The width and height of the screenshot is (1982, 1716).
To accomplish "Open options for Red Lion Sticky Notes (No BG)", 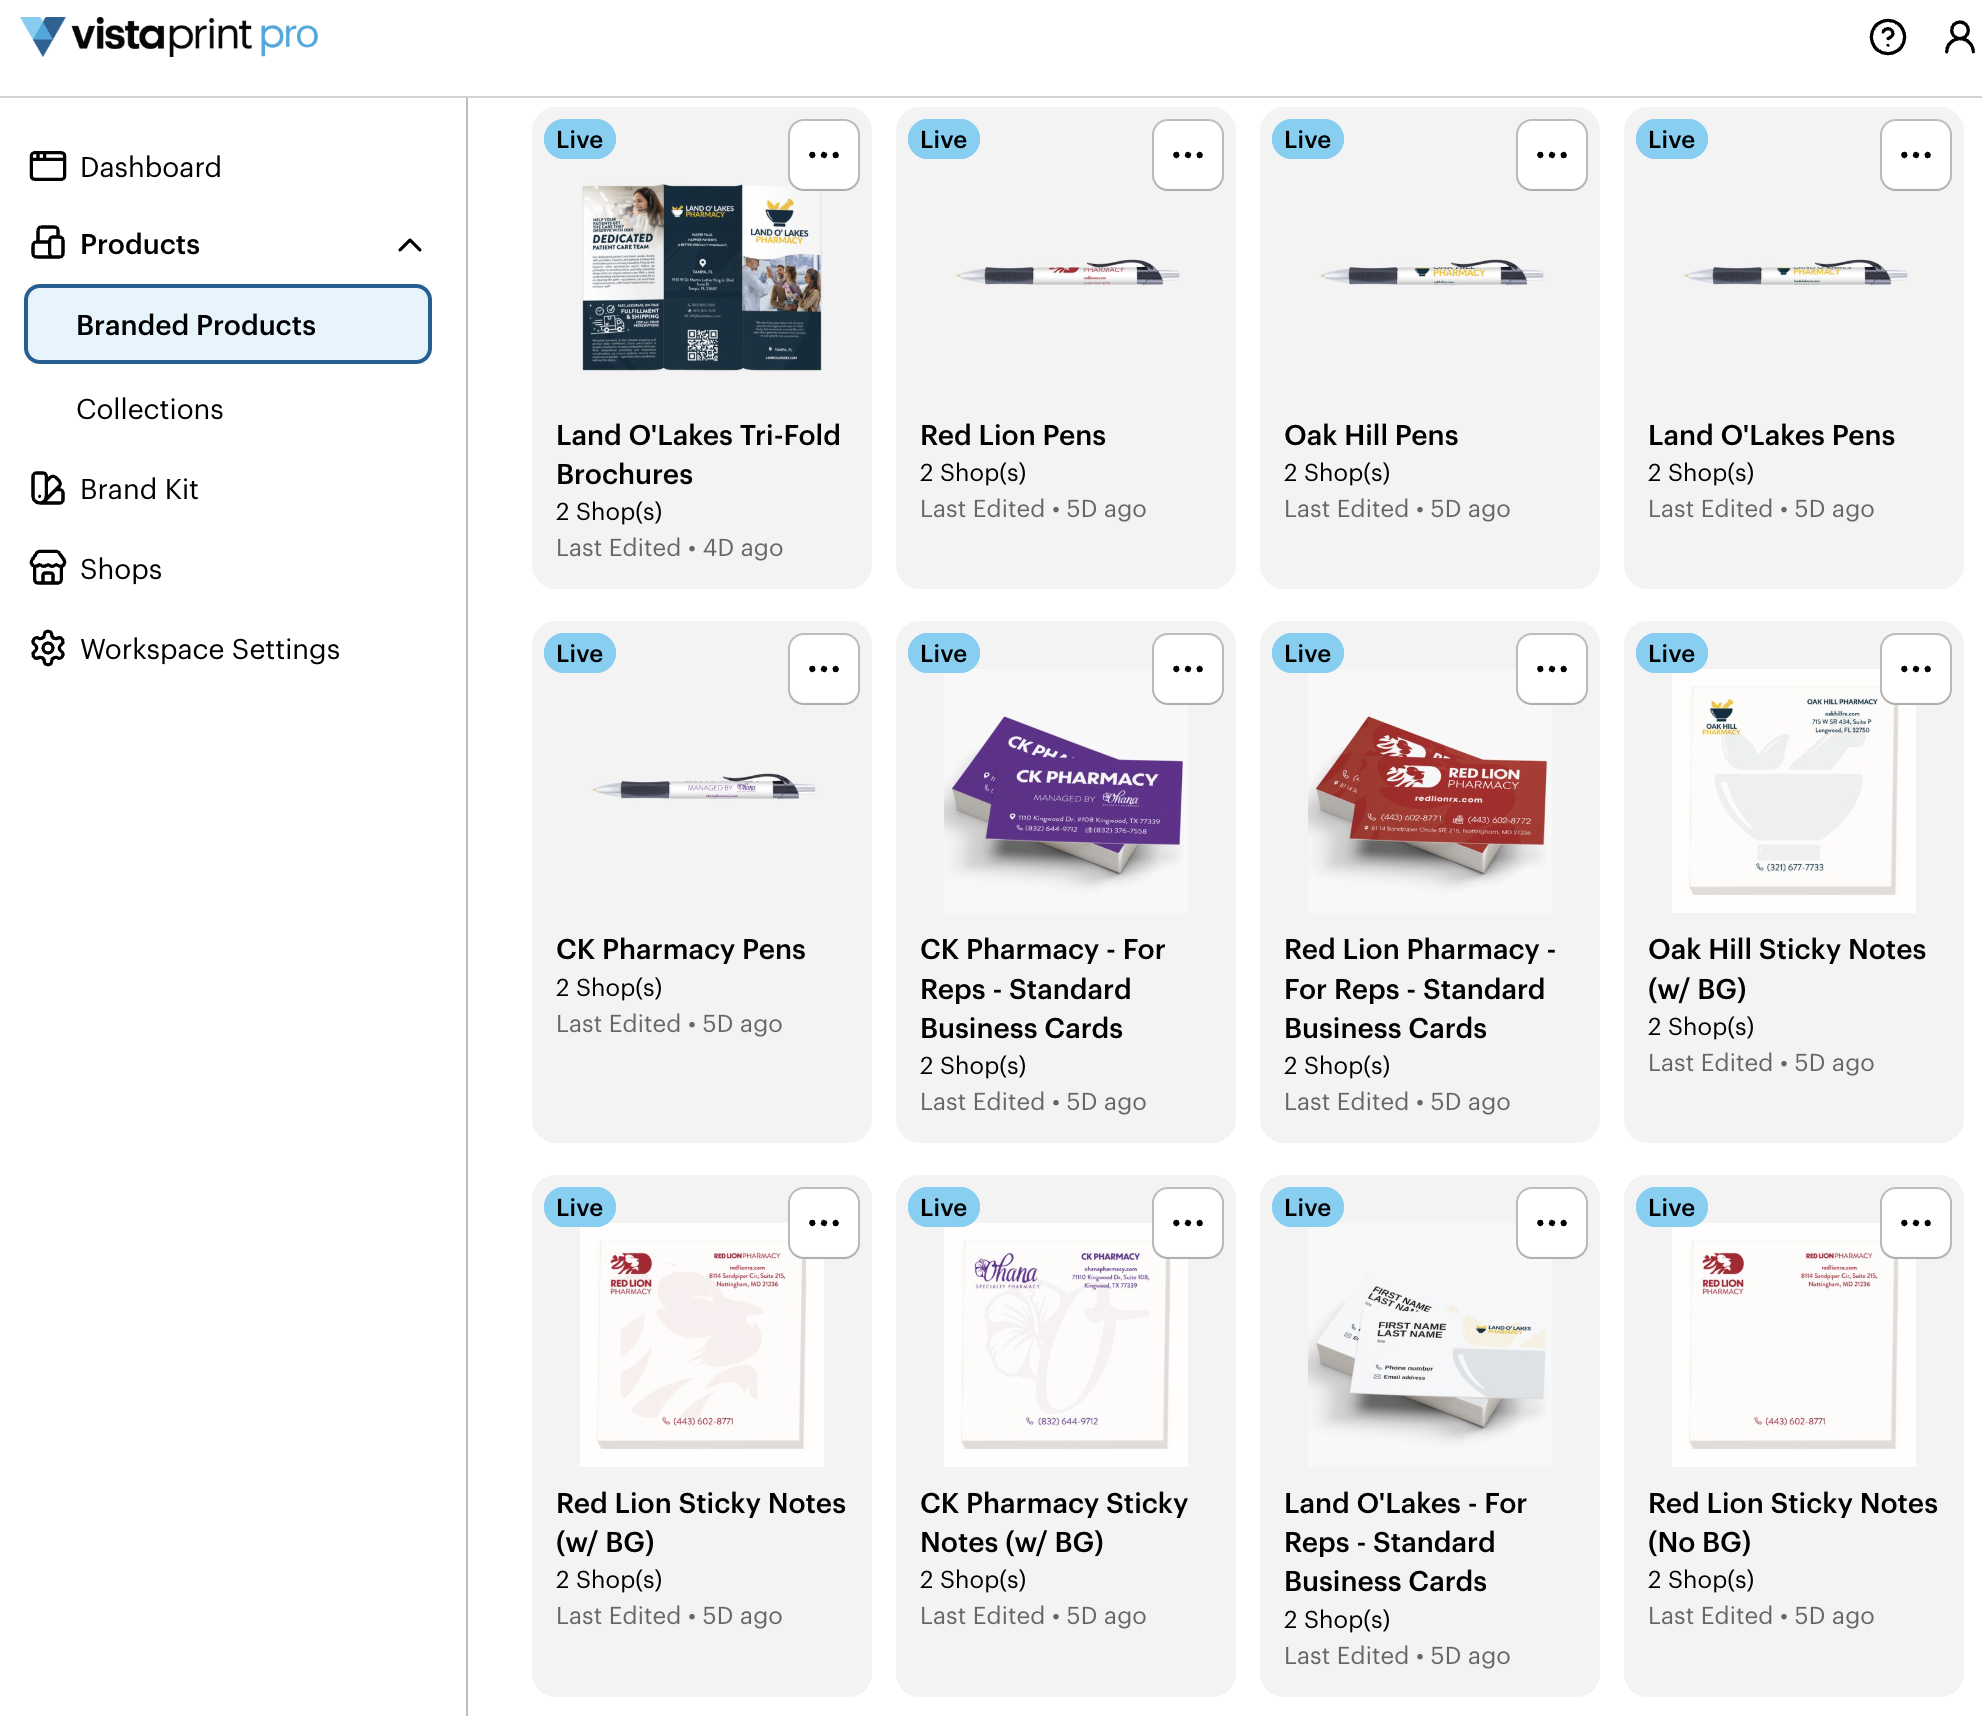I will pos(1916,1223).
